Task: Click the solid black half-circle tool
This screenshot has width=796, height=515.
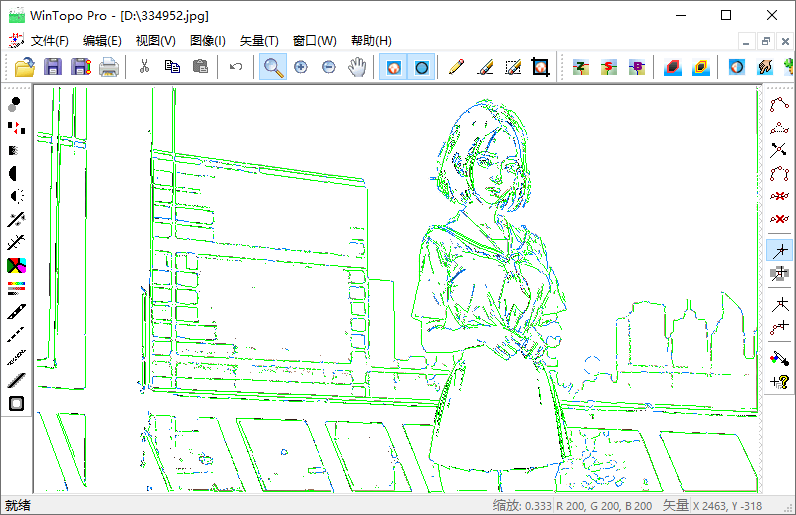Action: [x=13, y=174]
